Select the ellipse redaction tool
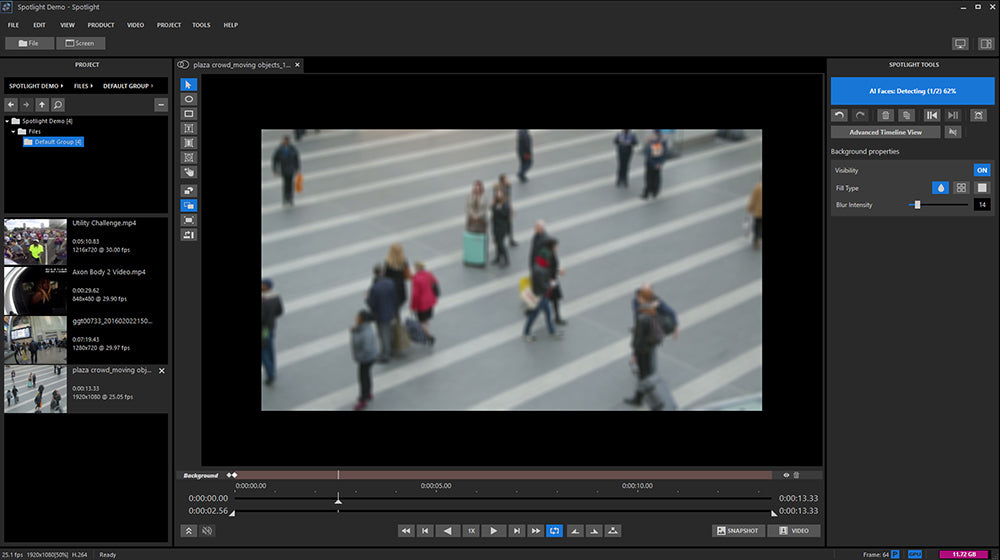Screen dimensions: 1000x560 [189, 99]
